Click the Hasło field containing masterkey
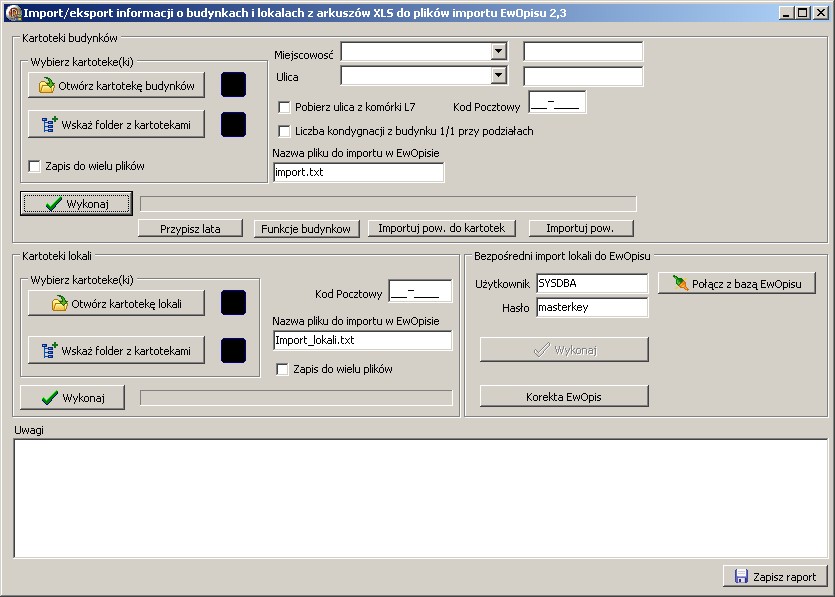The image size is (835, 597). tap(592, 307)
